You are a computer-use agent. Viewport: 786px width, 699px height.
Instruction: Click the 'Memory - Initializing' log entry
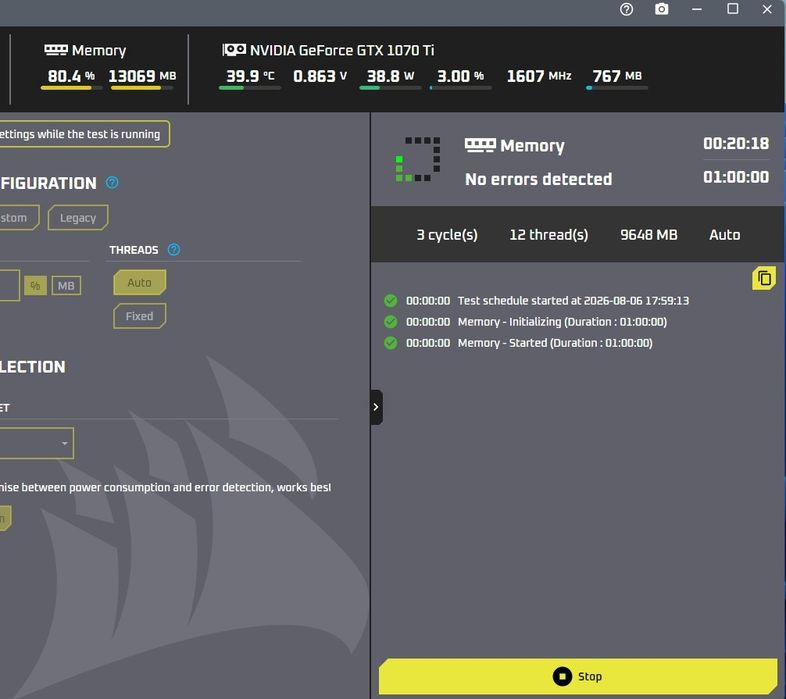click(x=562, y=321)
